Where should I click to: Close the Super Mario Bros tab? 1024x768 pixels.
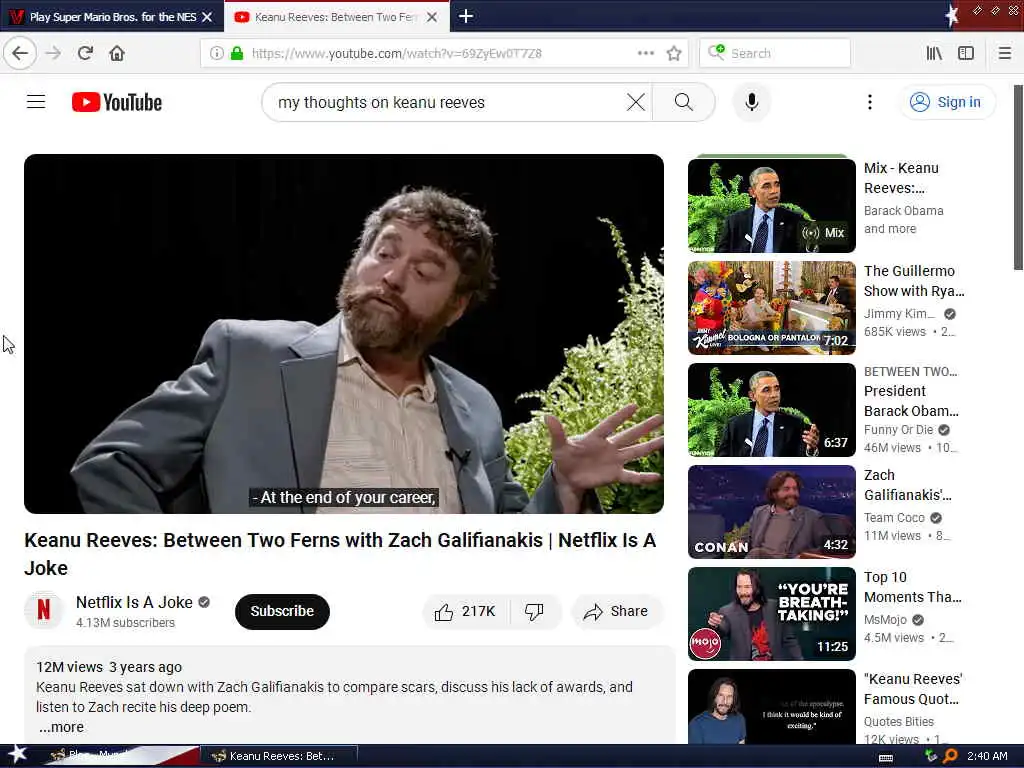click(207, 17)
